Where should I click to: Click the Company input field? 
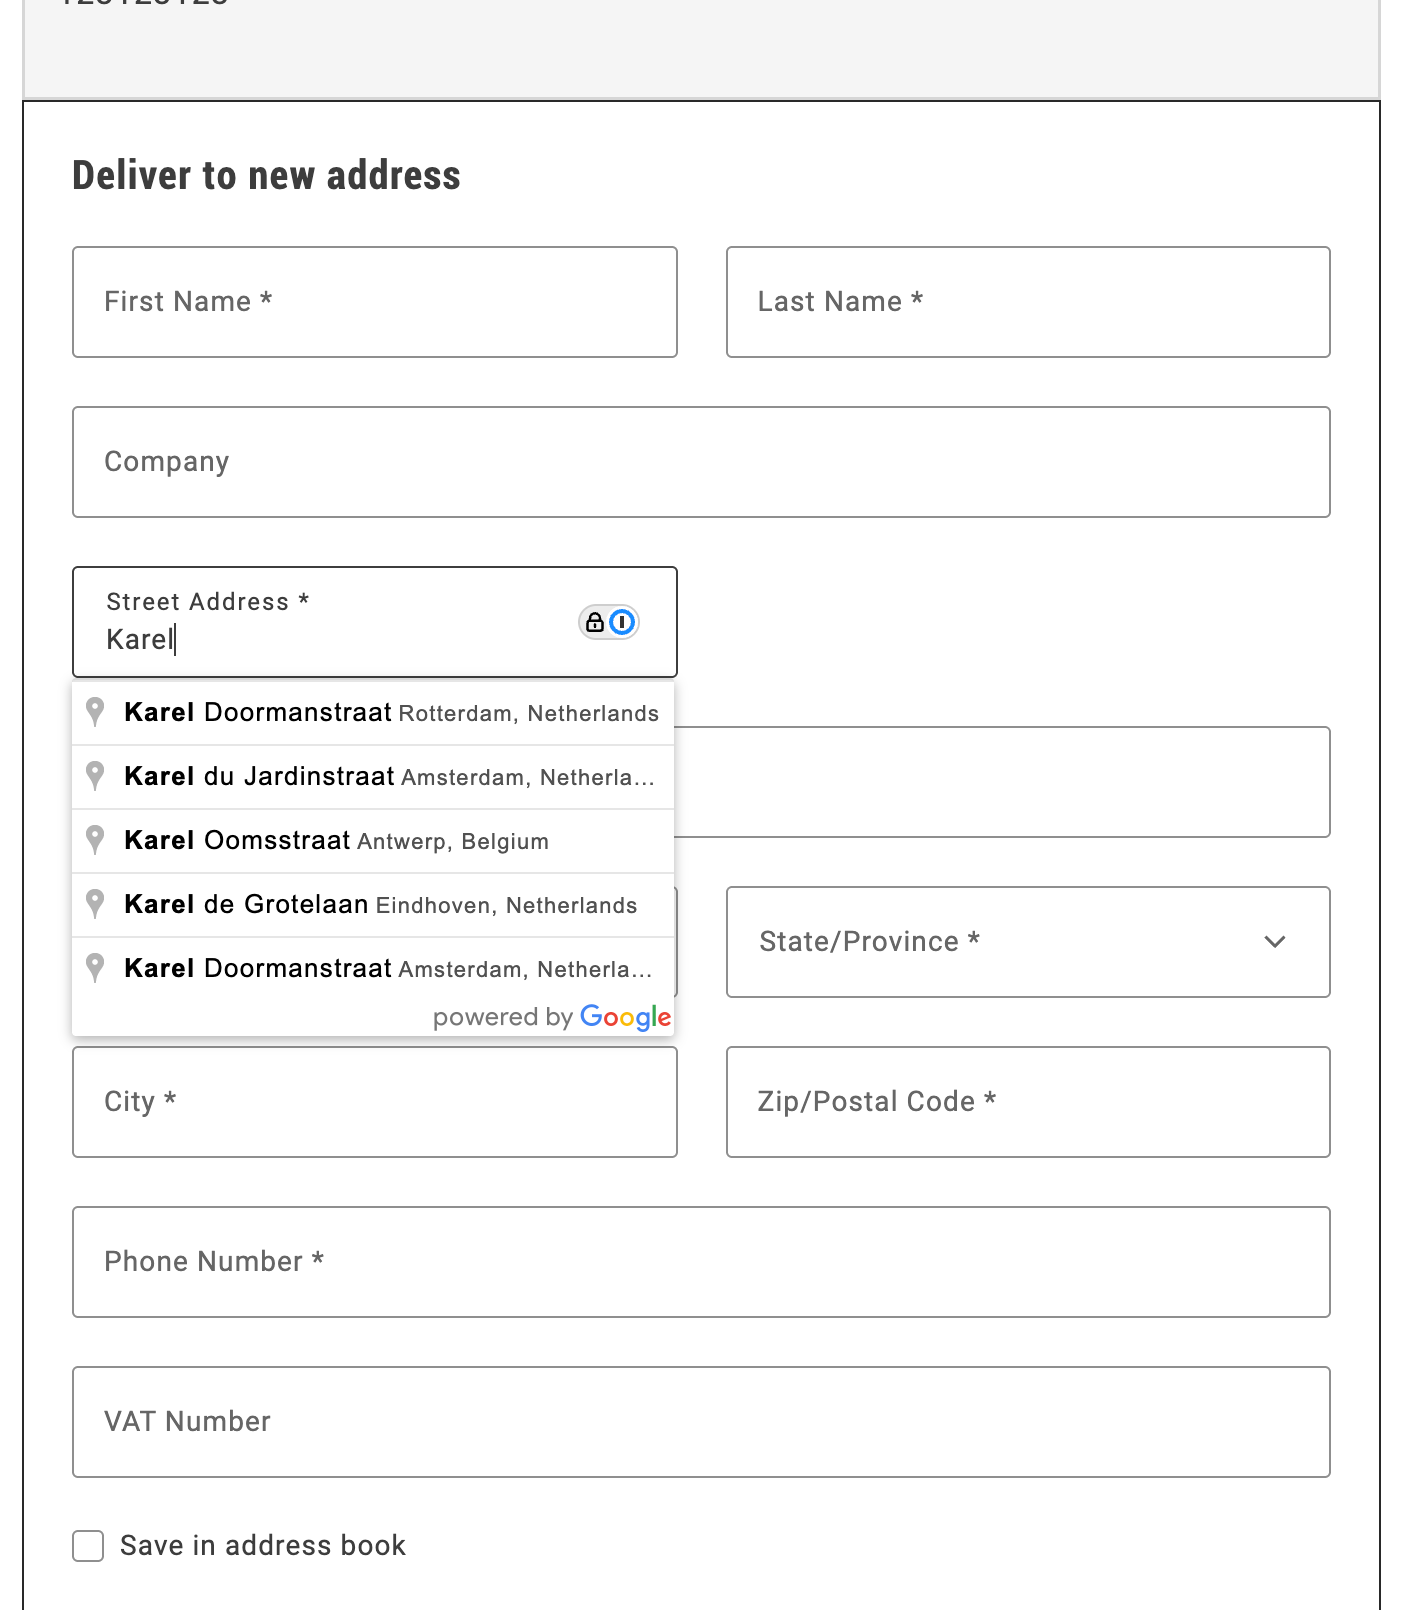pyautogui.click(x=700, y=461)
